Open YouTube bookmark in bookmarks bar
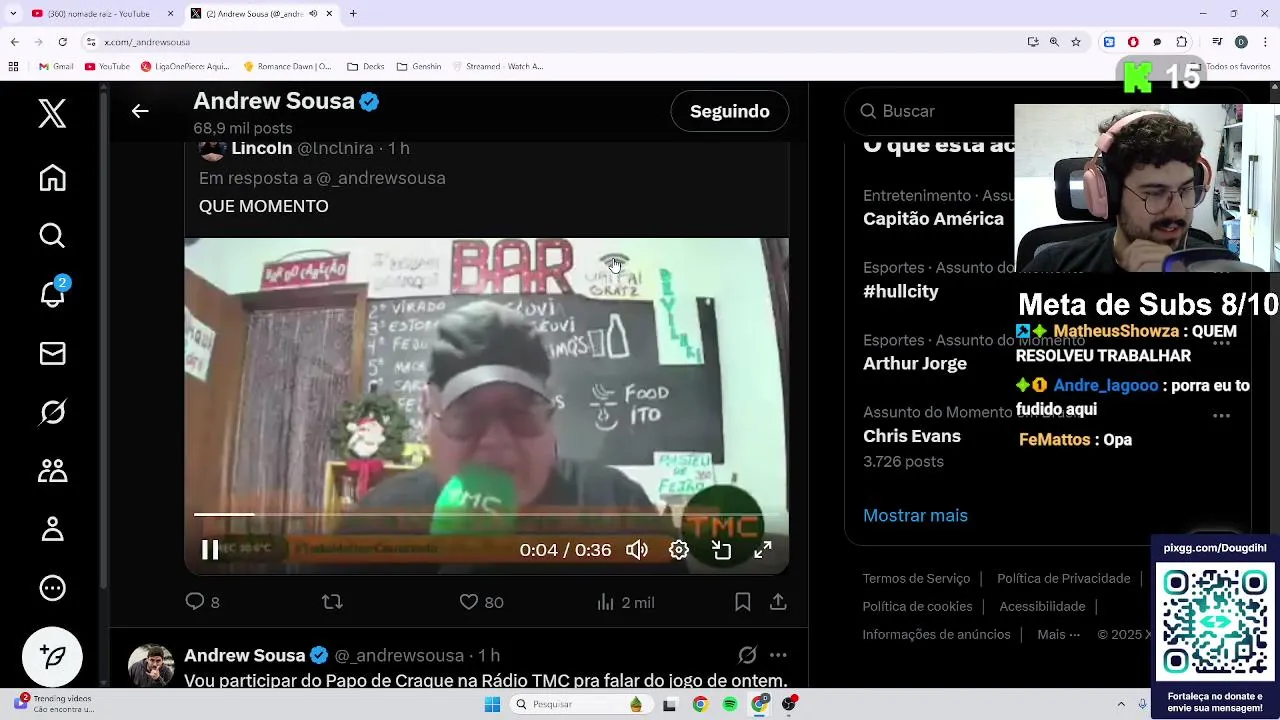1280x720 pixels. click(x=107, y=67)
